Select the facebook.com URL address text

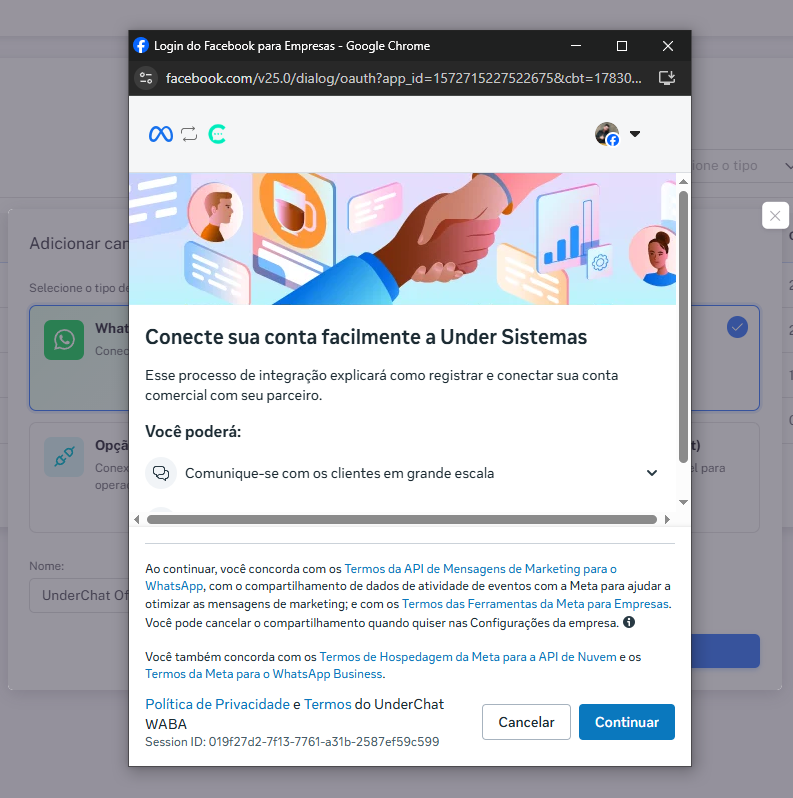(x=404, y=78)
